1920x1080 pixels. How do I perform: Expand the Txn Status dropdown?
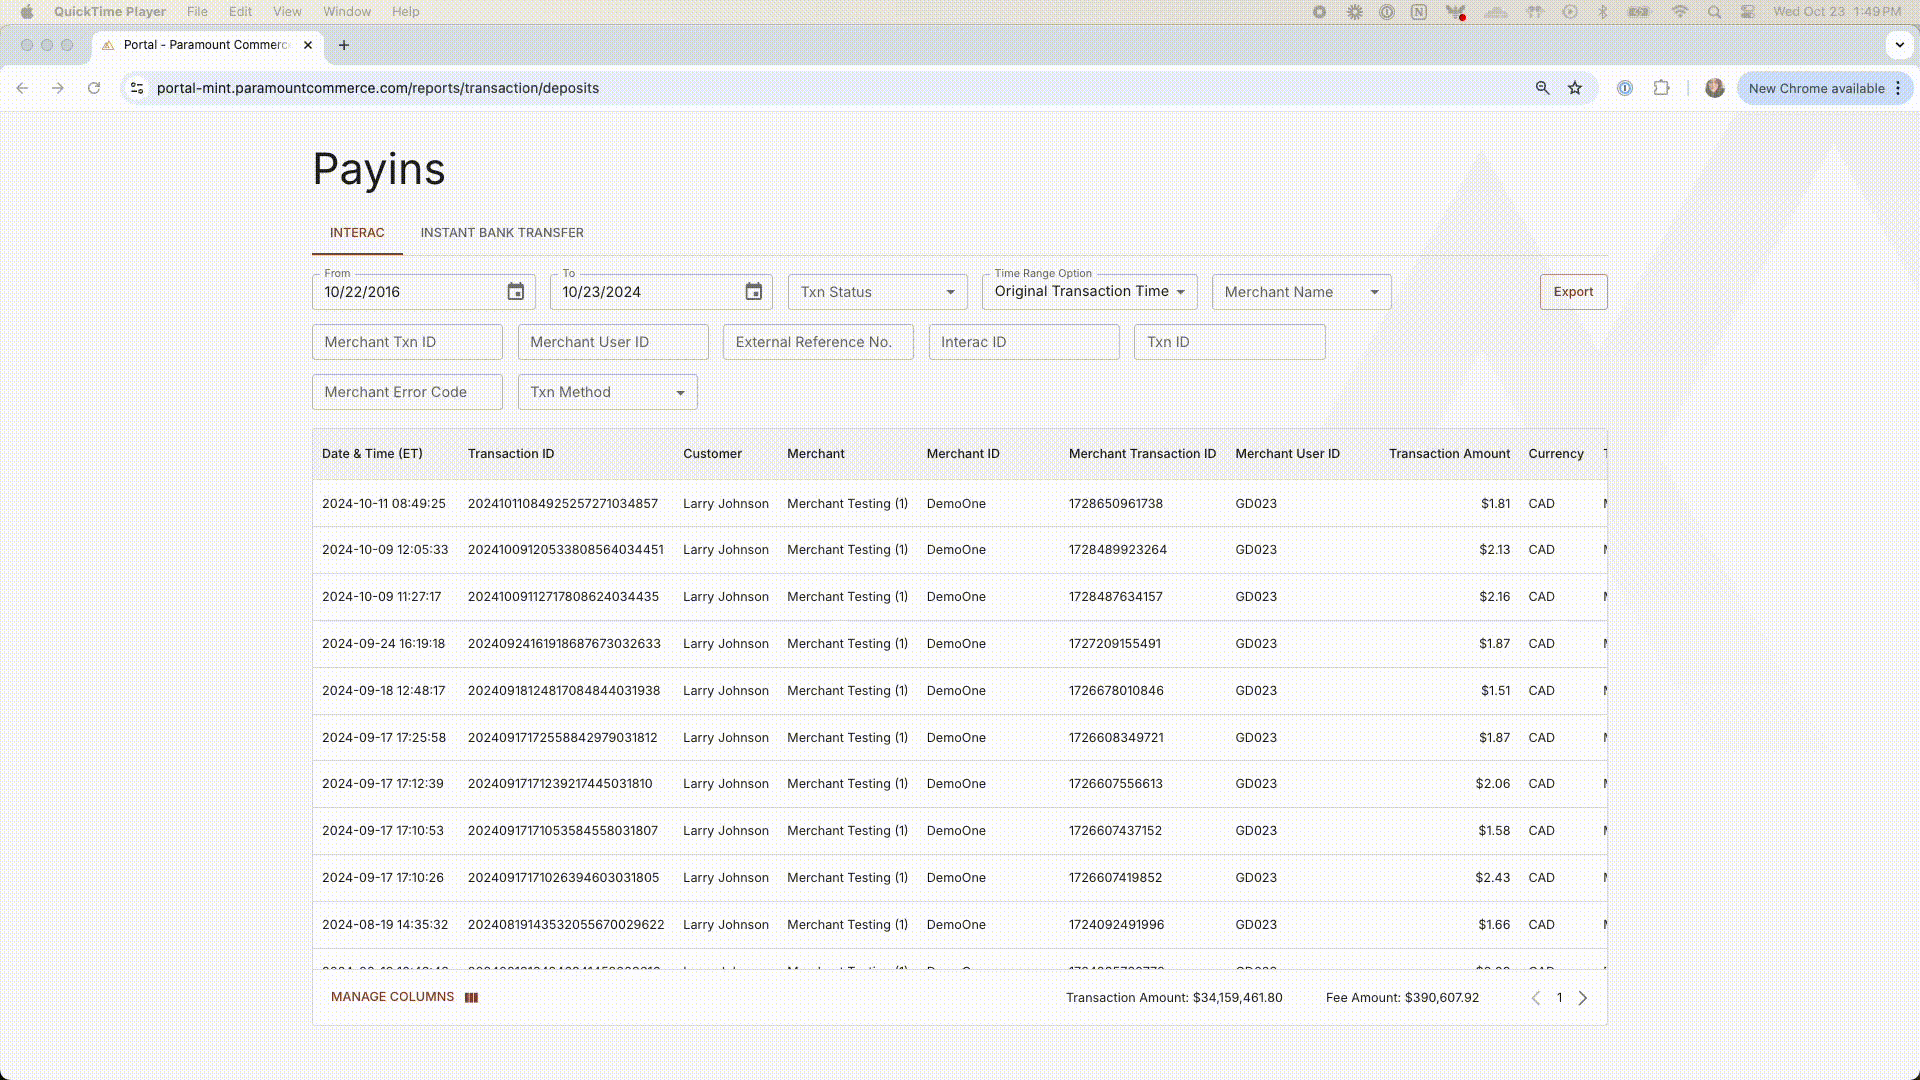click(877, 292)
